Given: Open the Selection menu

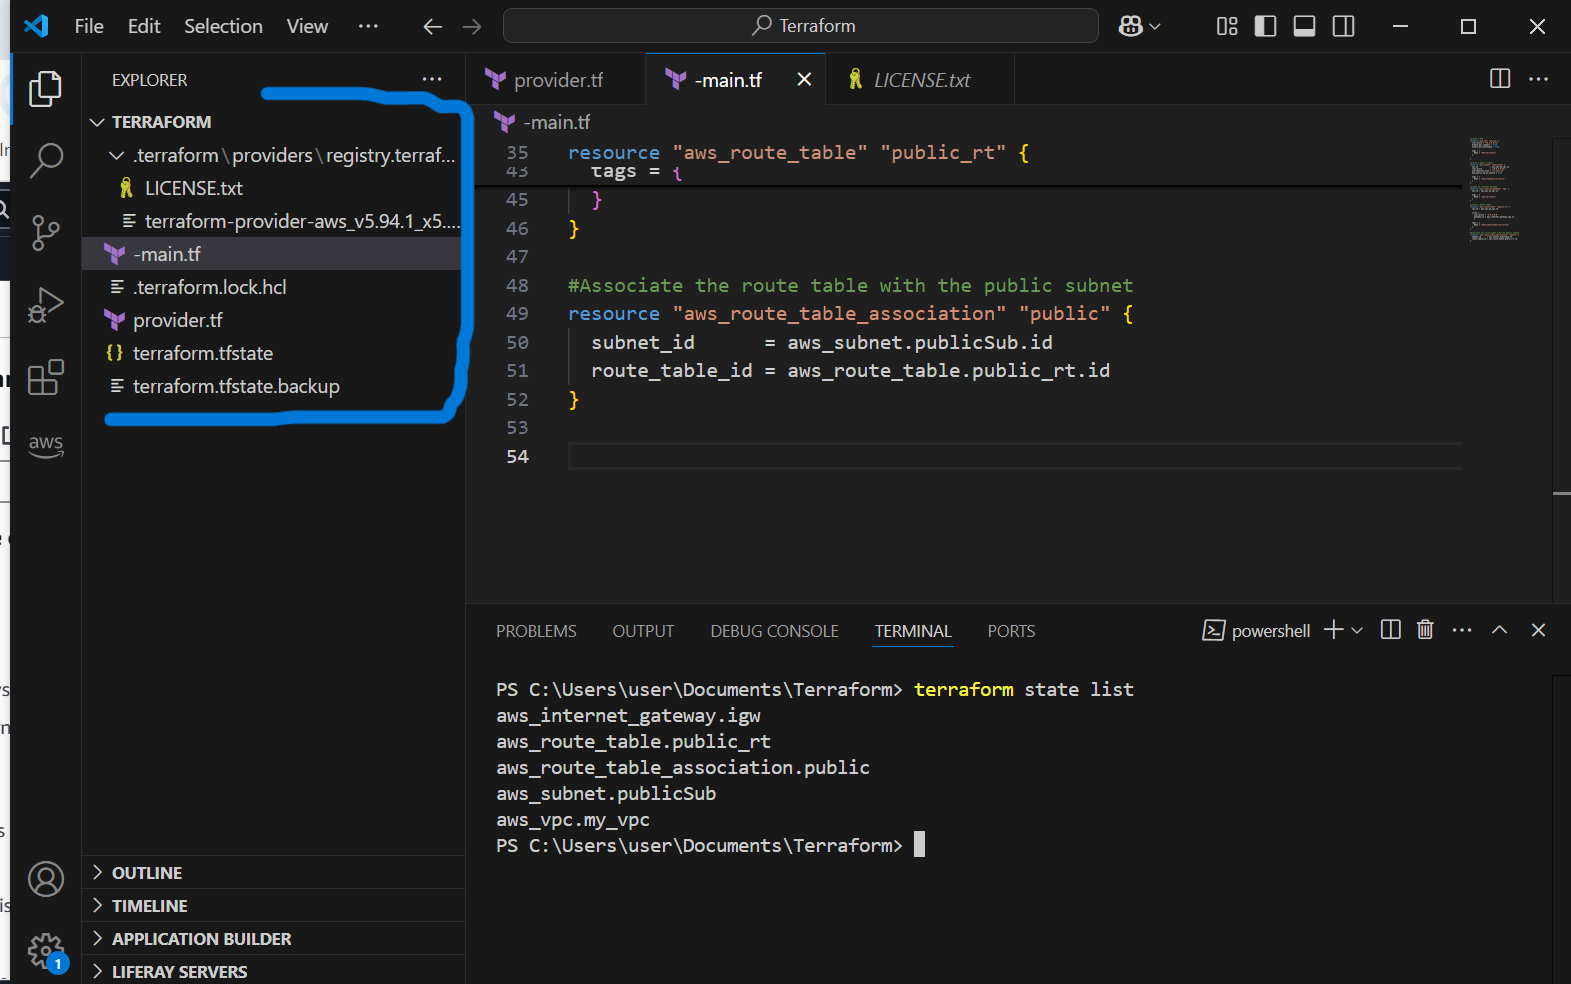Looking at the screenshot, I should click(x=223, y=26).
